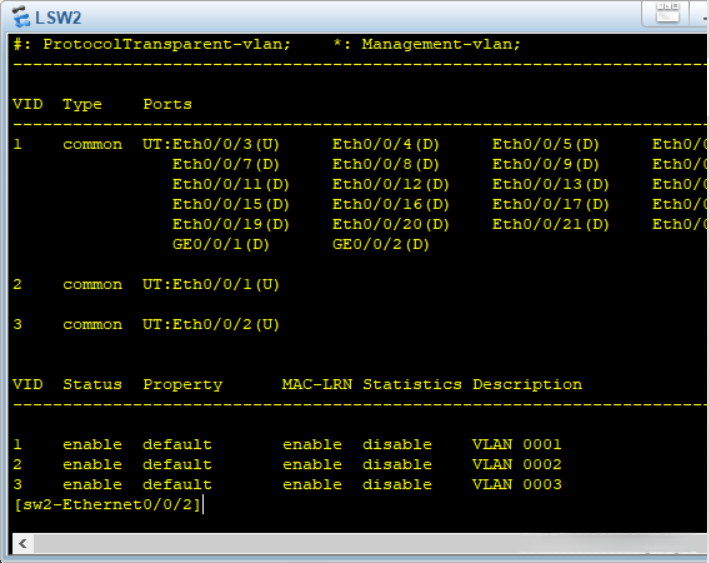Screen dimensions: 709x563
Task: Click 'VLAN 0002' description
Action: coord(517,464)
